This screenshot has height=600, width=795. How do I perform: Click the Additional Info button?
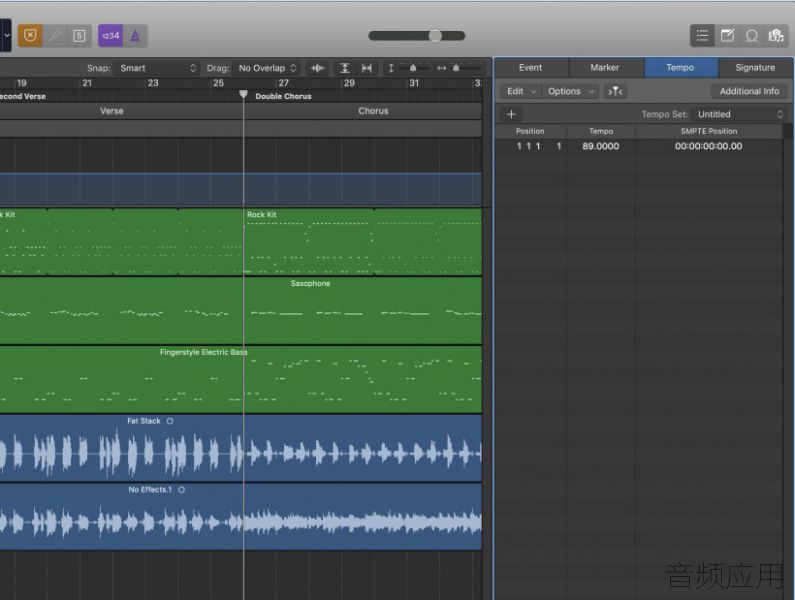[x=749, y=91]
